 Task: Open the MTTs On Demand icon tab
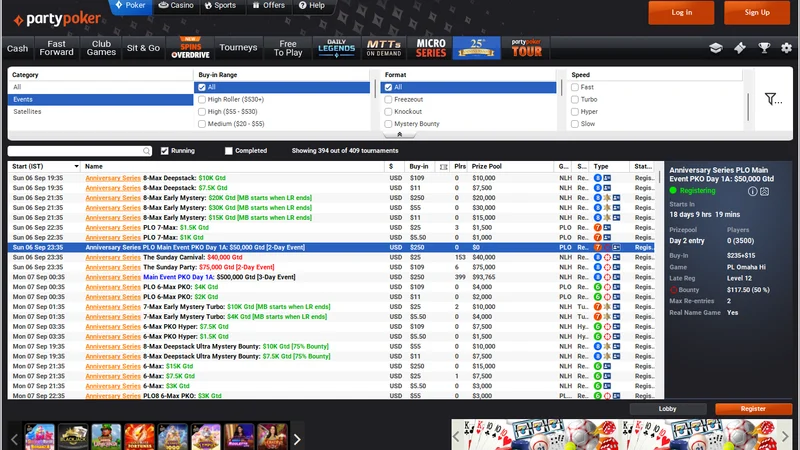pyautogui.click(x=384, y=48)
